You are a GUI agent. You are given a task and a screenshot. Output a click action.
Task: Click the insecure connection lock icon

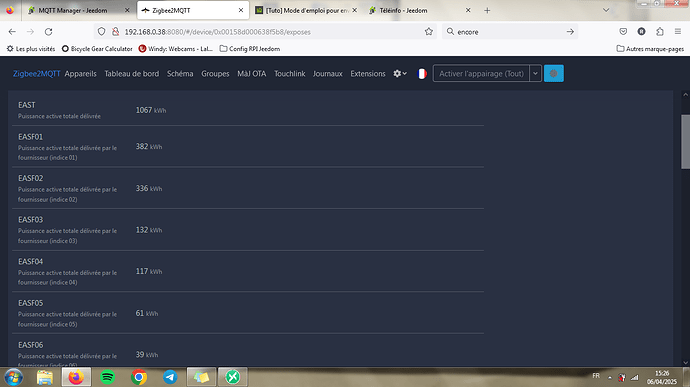tap(115, 32)
